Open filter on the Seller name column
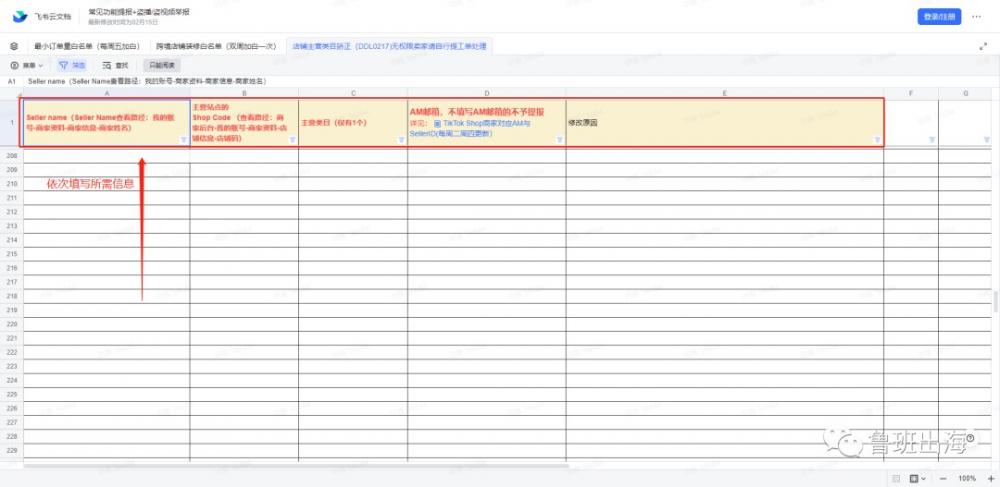 184,140
